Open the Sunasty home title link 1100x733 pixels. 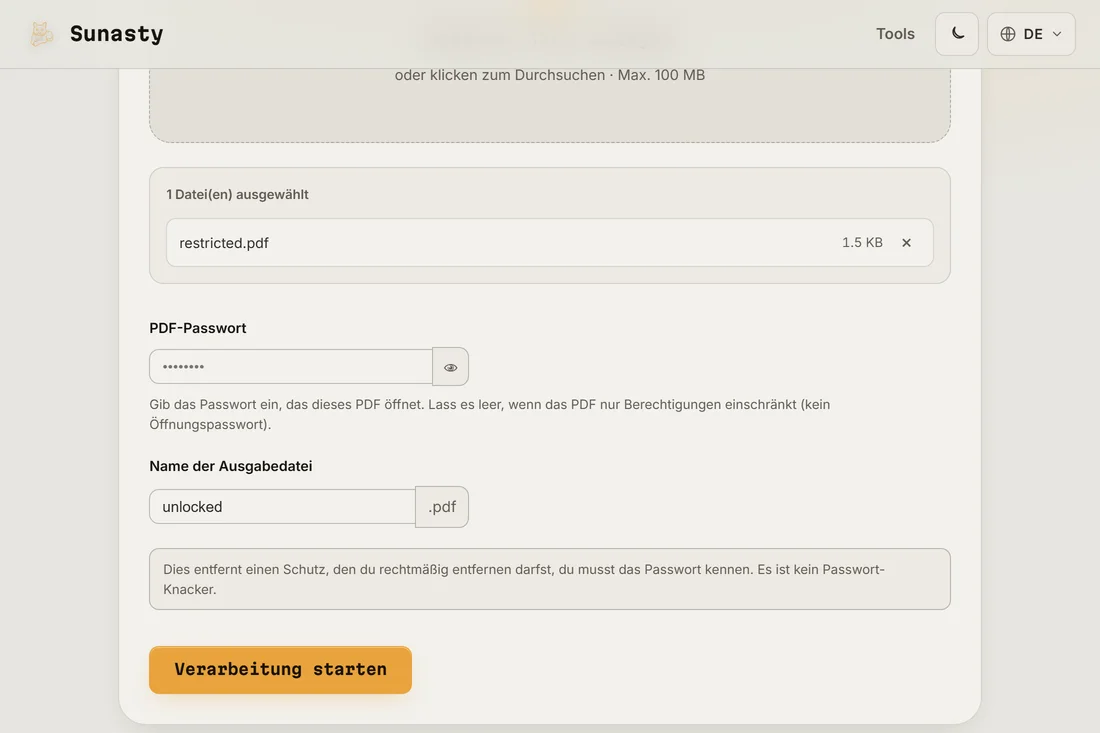tap(116, 34)
